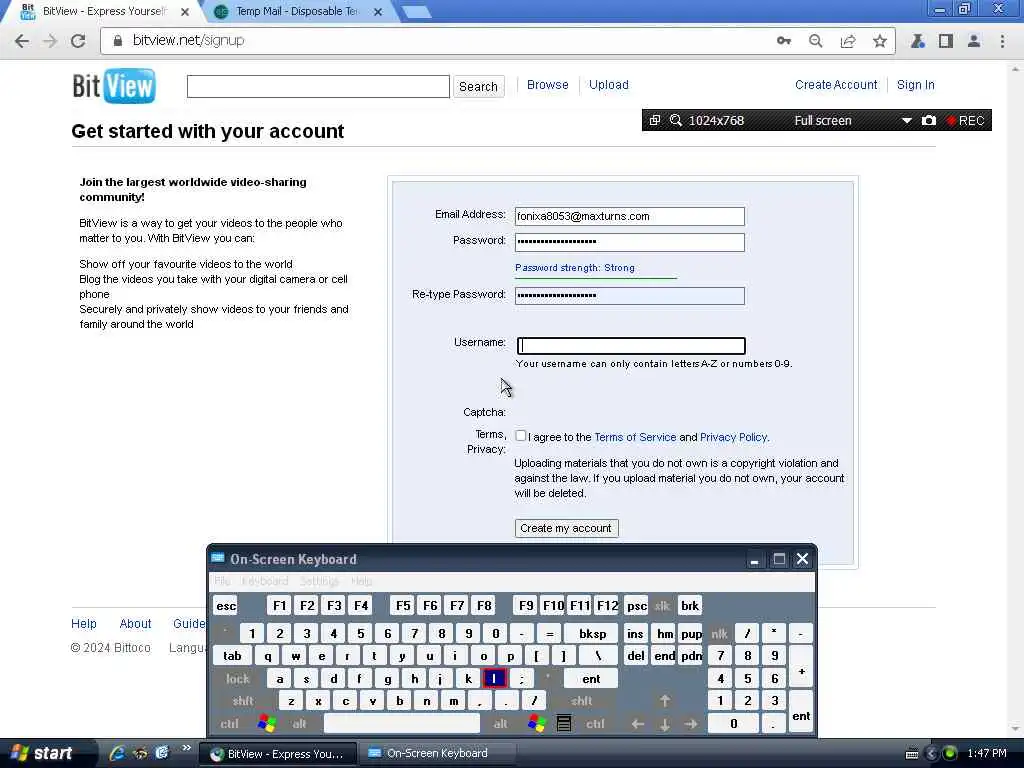
Task: Click the keyboard tray icon in system tray
Action: pos(912,754)
